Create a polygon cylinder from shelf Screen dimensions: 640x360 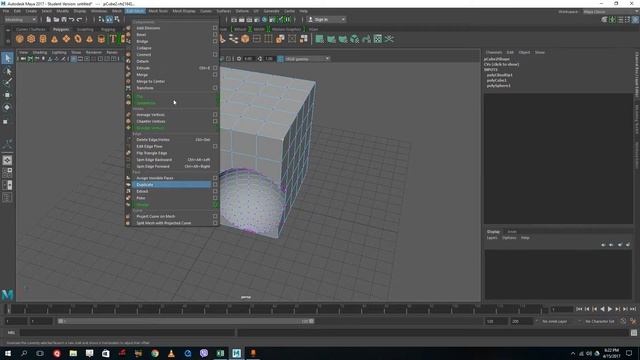tap(43, 39)
